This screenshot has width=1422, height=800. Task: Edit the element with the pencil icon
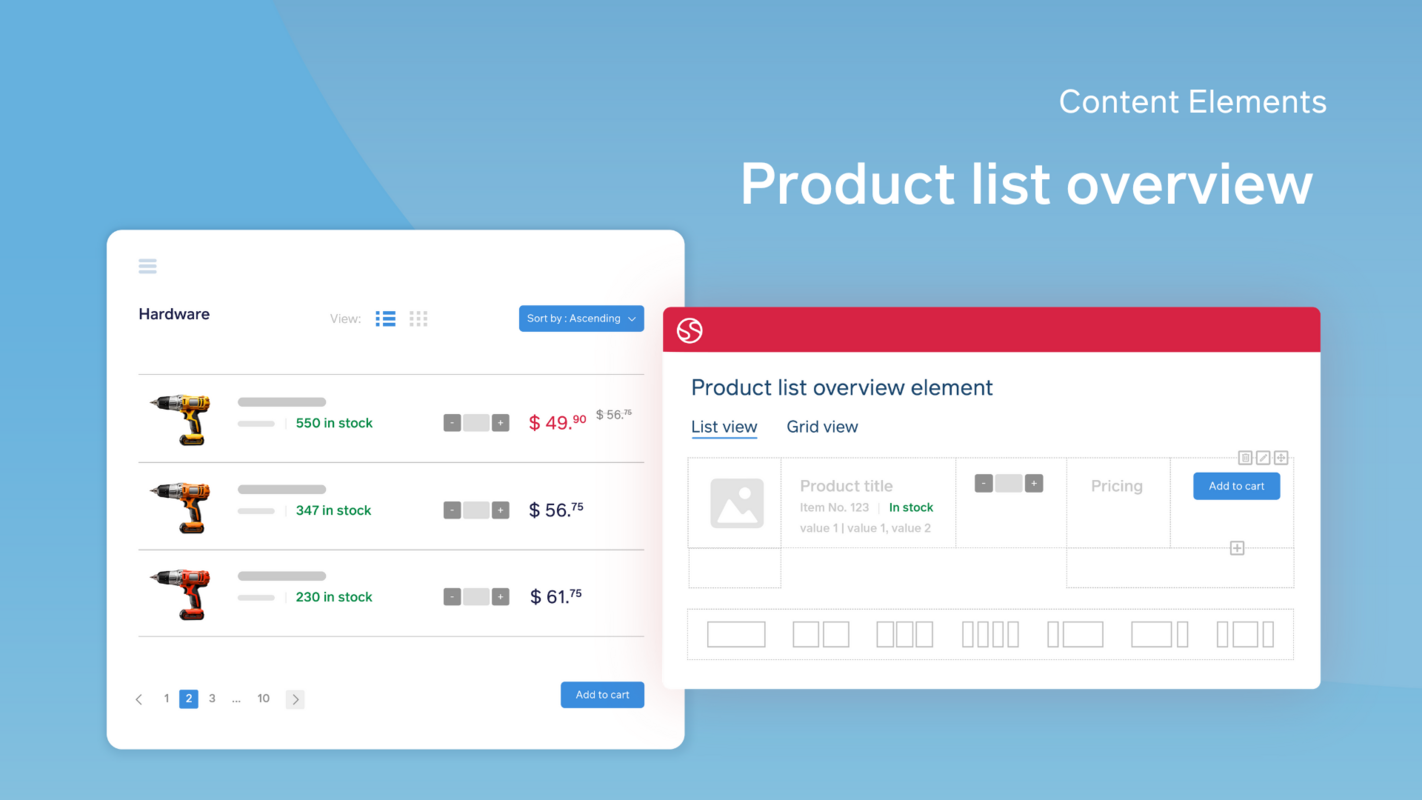[1263, 457]
